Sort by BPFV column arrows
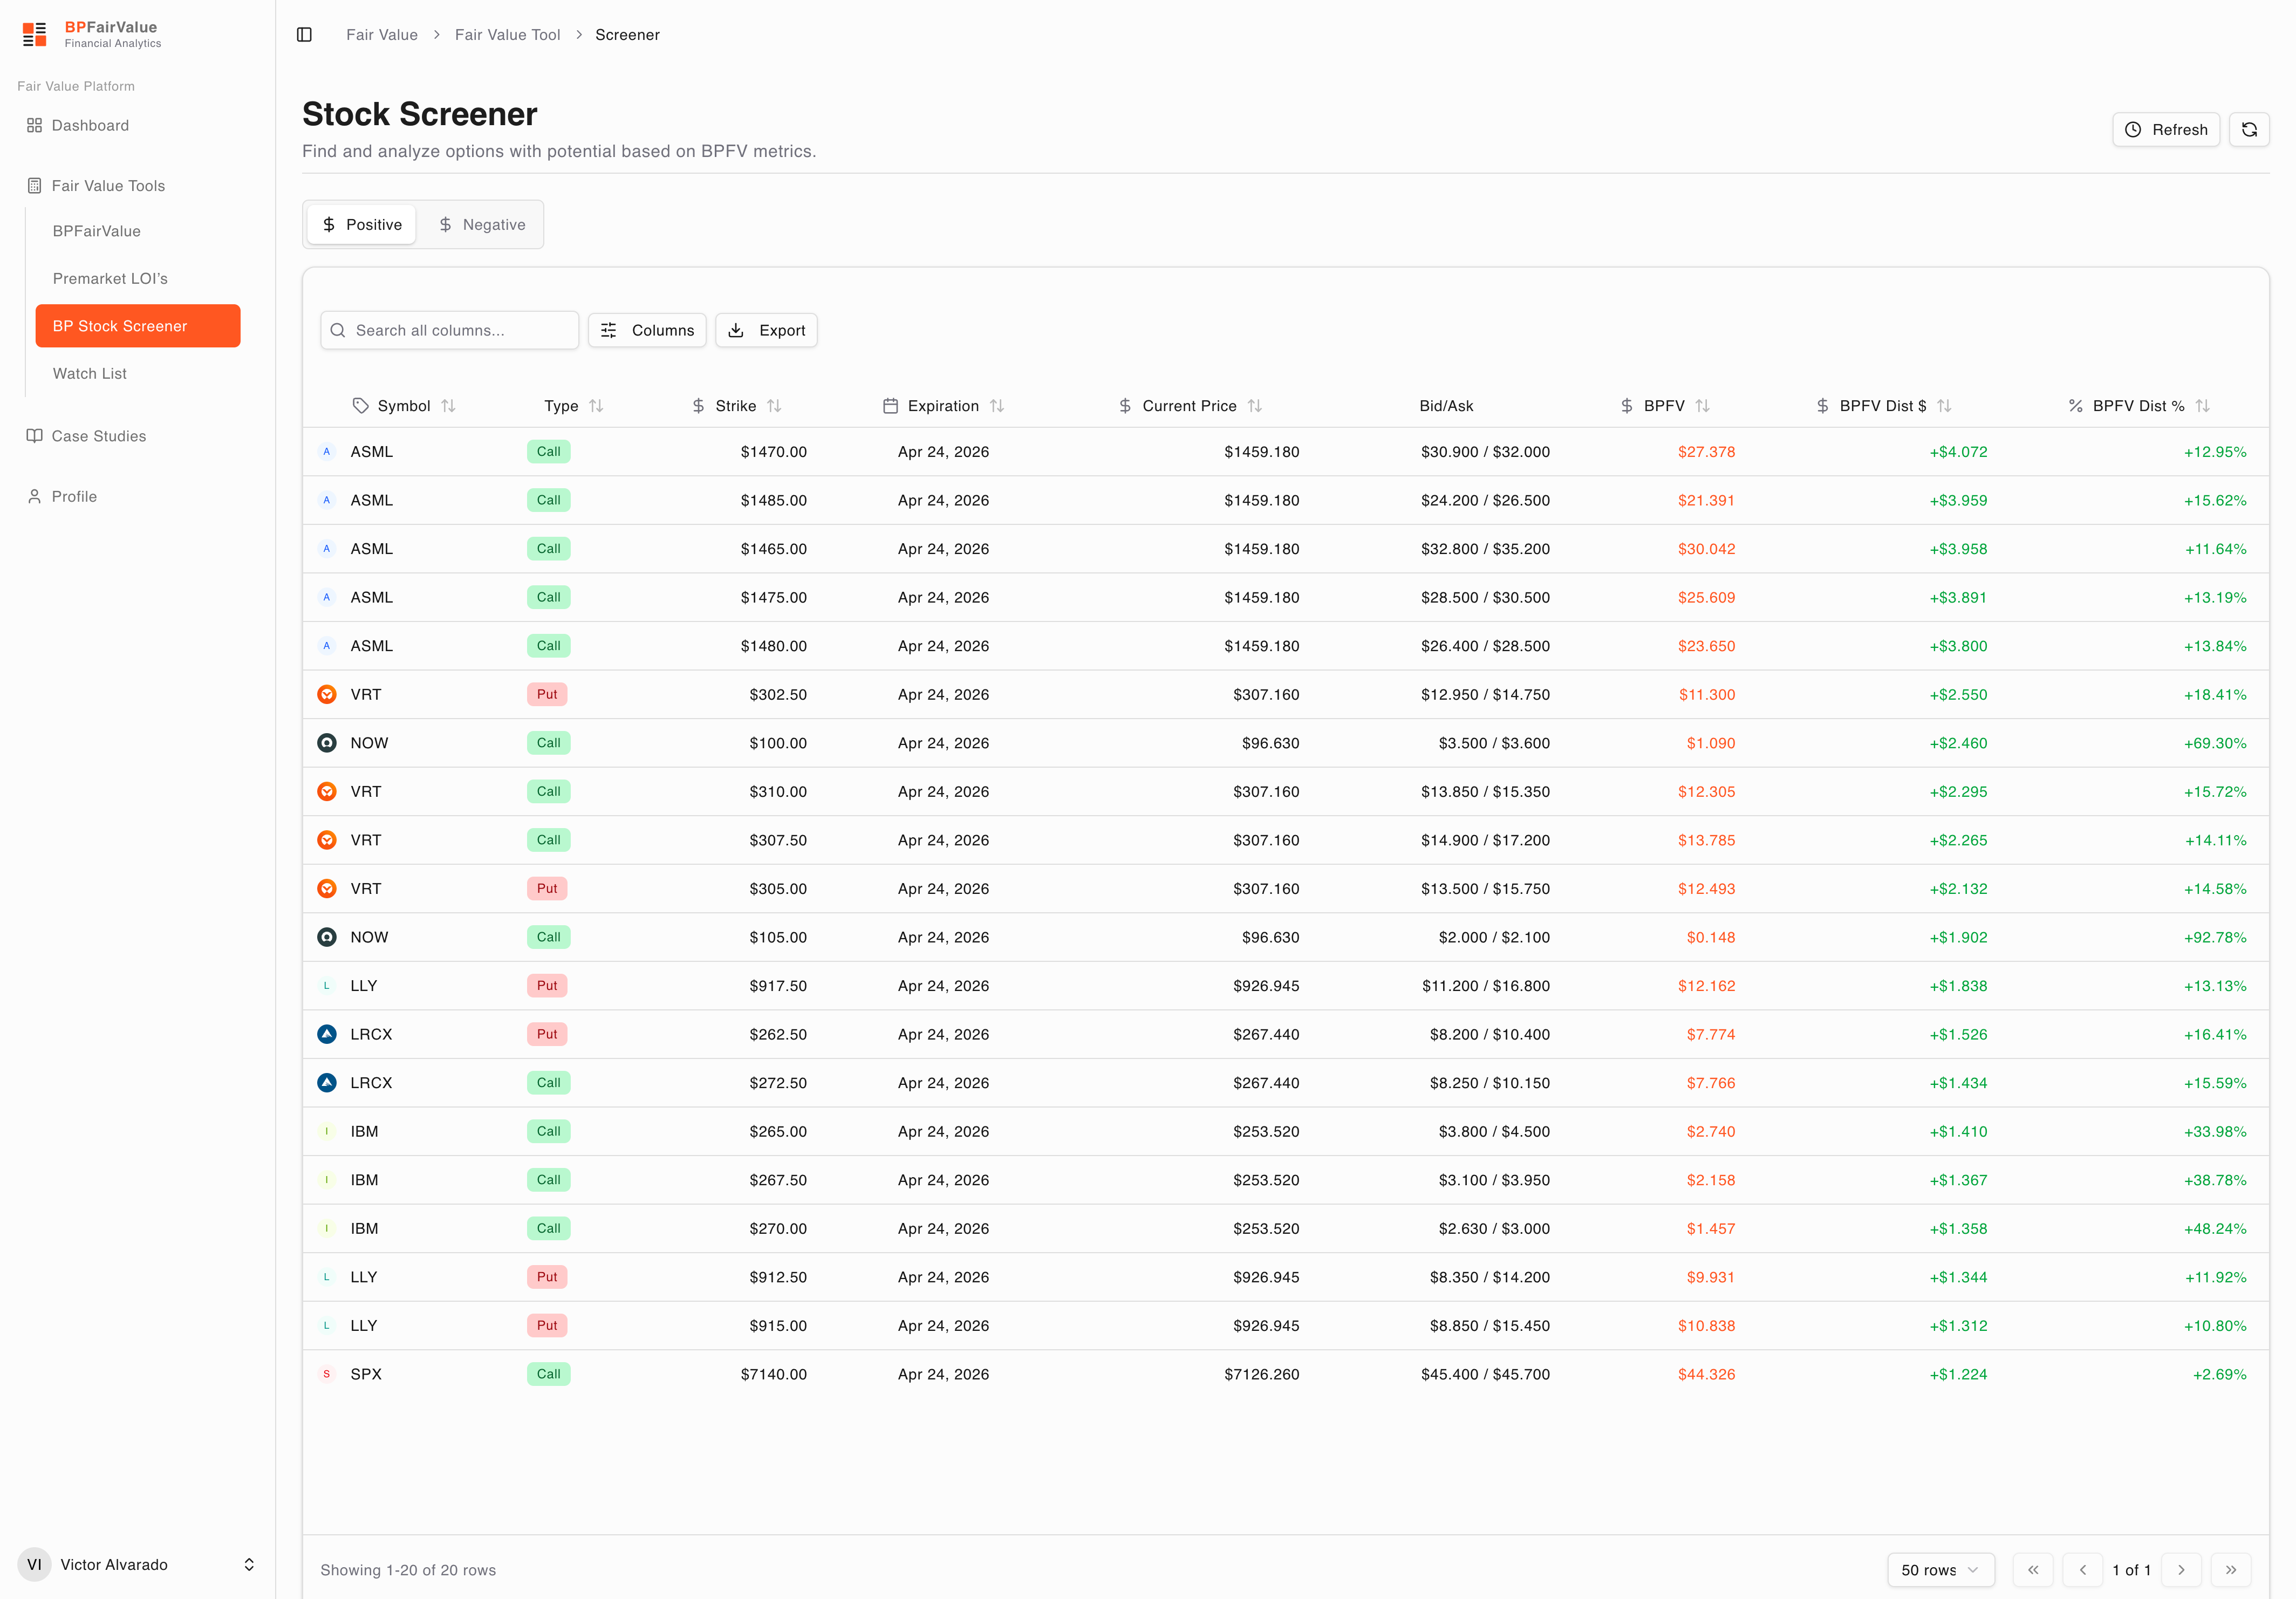This screenshot has height=1599, width=2296. pos(1703,406)
